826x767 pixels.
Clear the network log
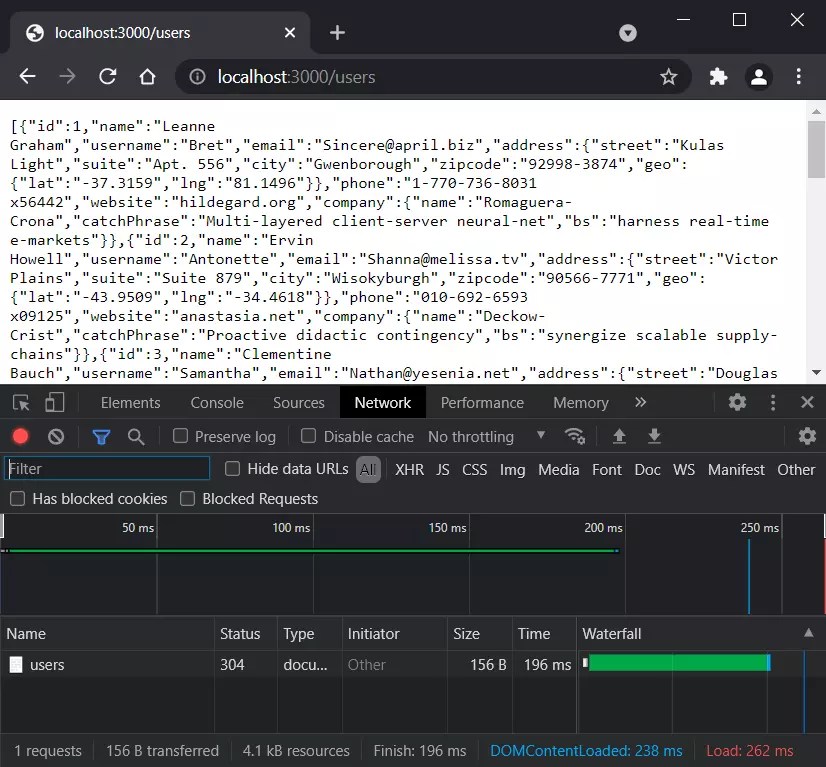[x=56, y=436]
